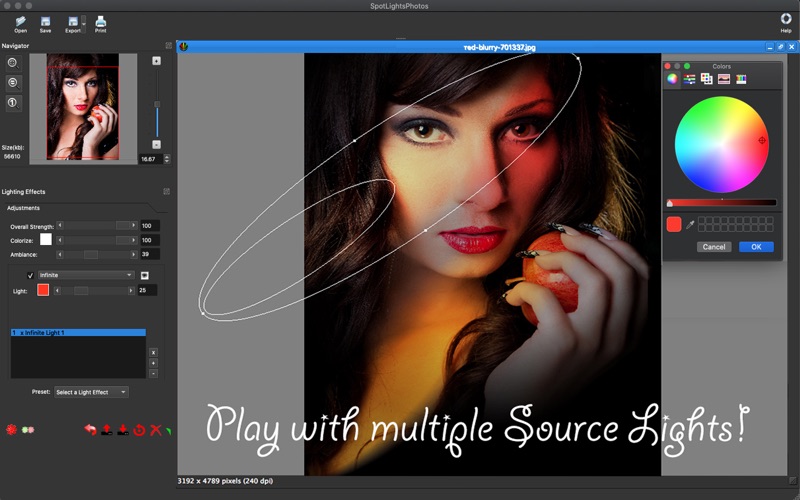Viewport: 800px width, 500px height.
Task: Click the Ambiance slider thumb
Action: (x=91, y=254)
